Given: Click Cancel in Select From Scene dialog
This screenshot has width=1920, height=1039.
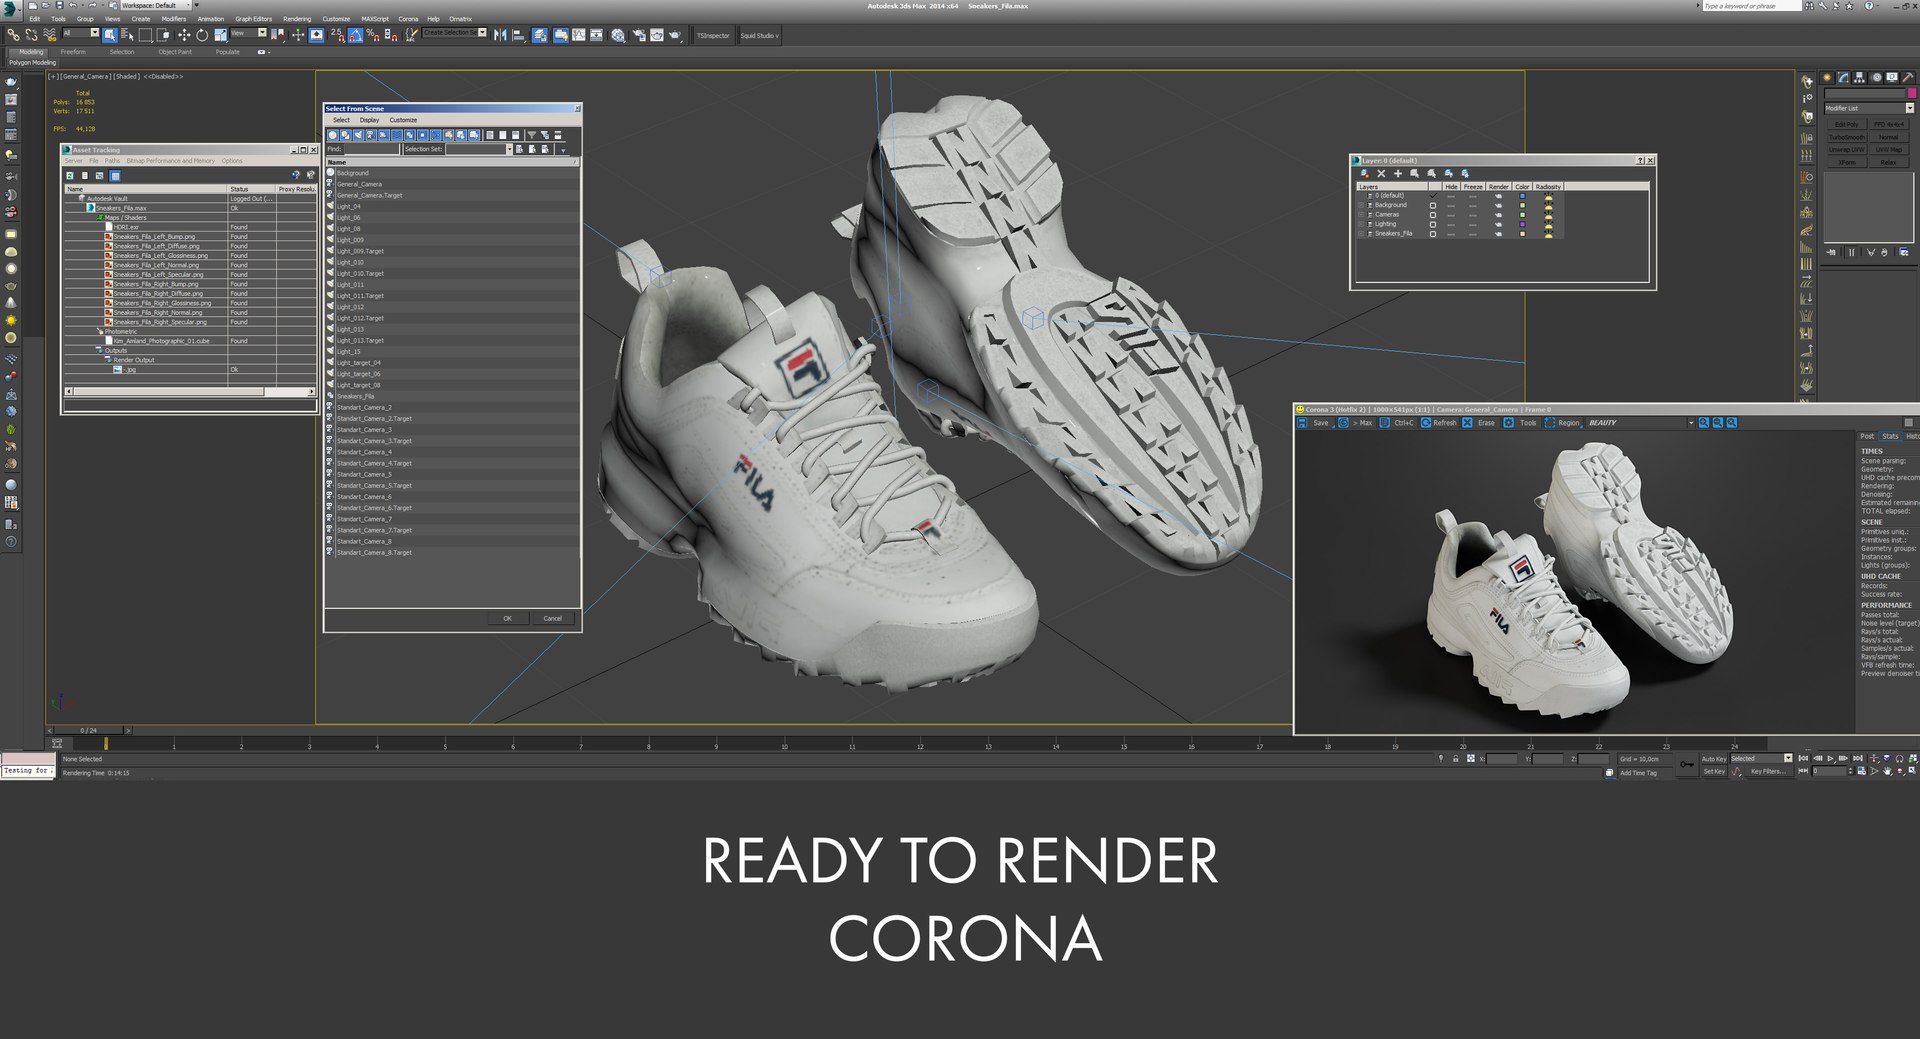Looking at the screenshot, I should pyautogui.click(x=552, y=618).
